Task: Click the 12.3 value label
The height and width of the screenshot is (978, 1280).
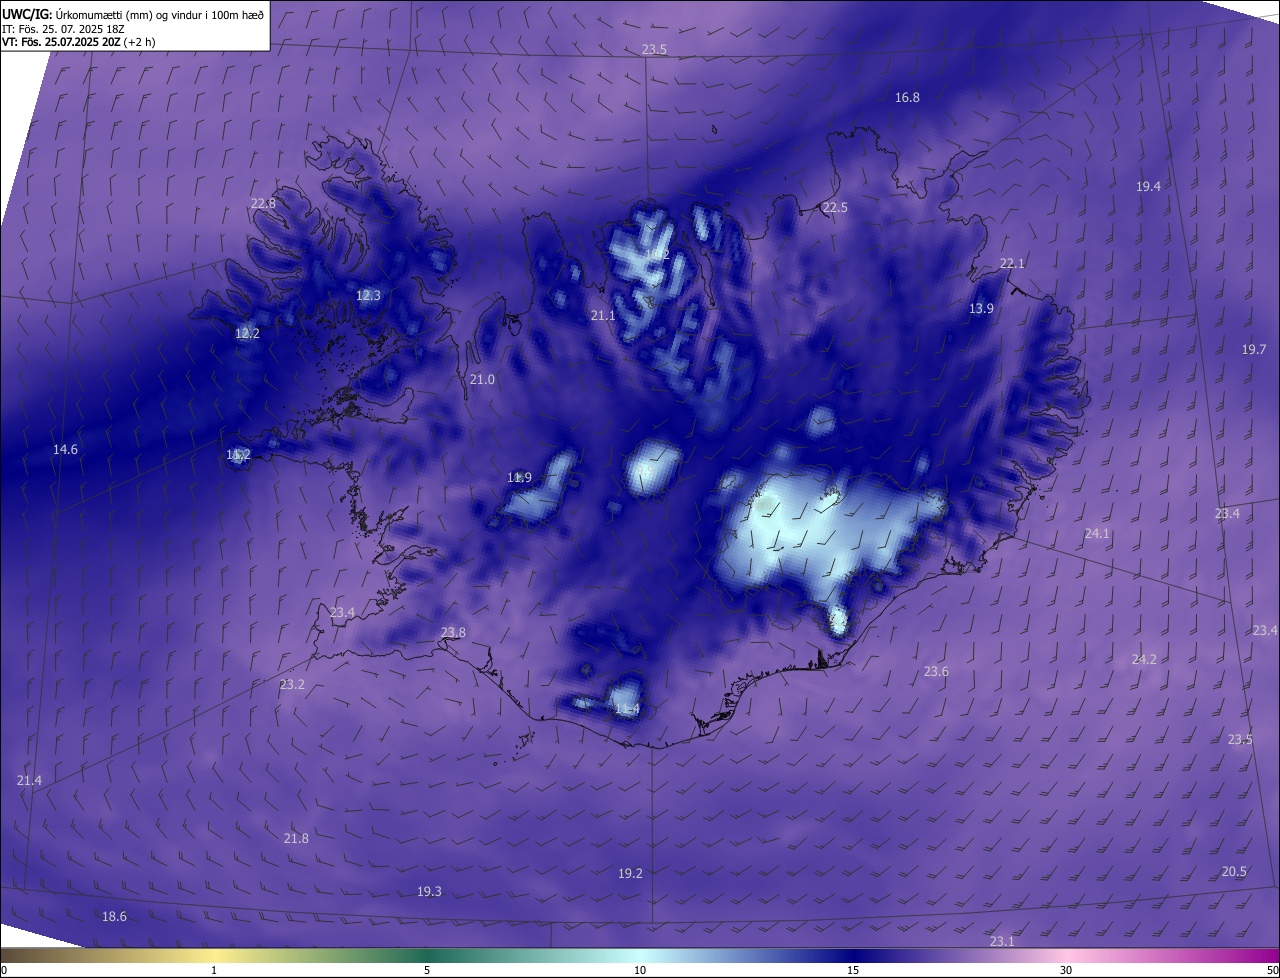Action: coord(368,295)
